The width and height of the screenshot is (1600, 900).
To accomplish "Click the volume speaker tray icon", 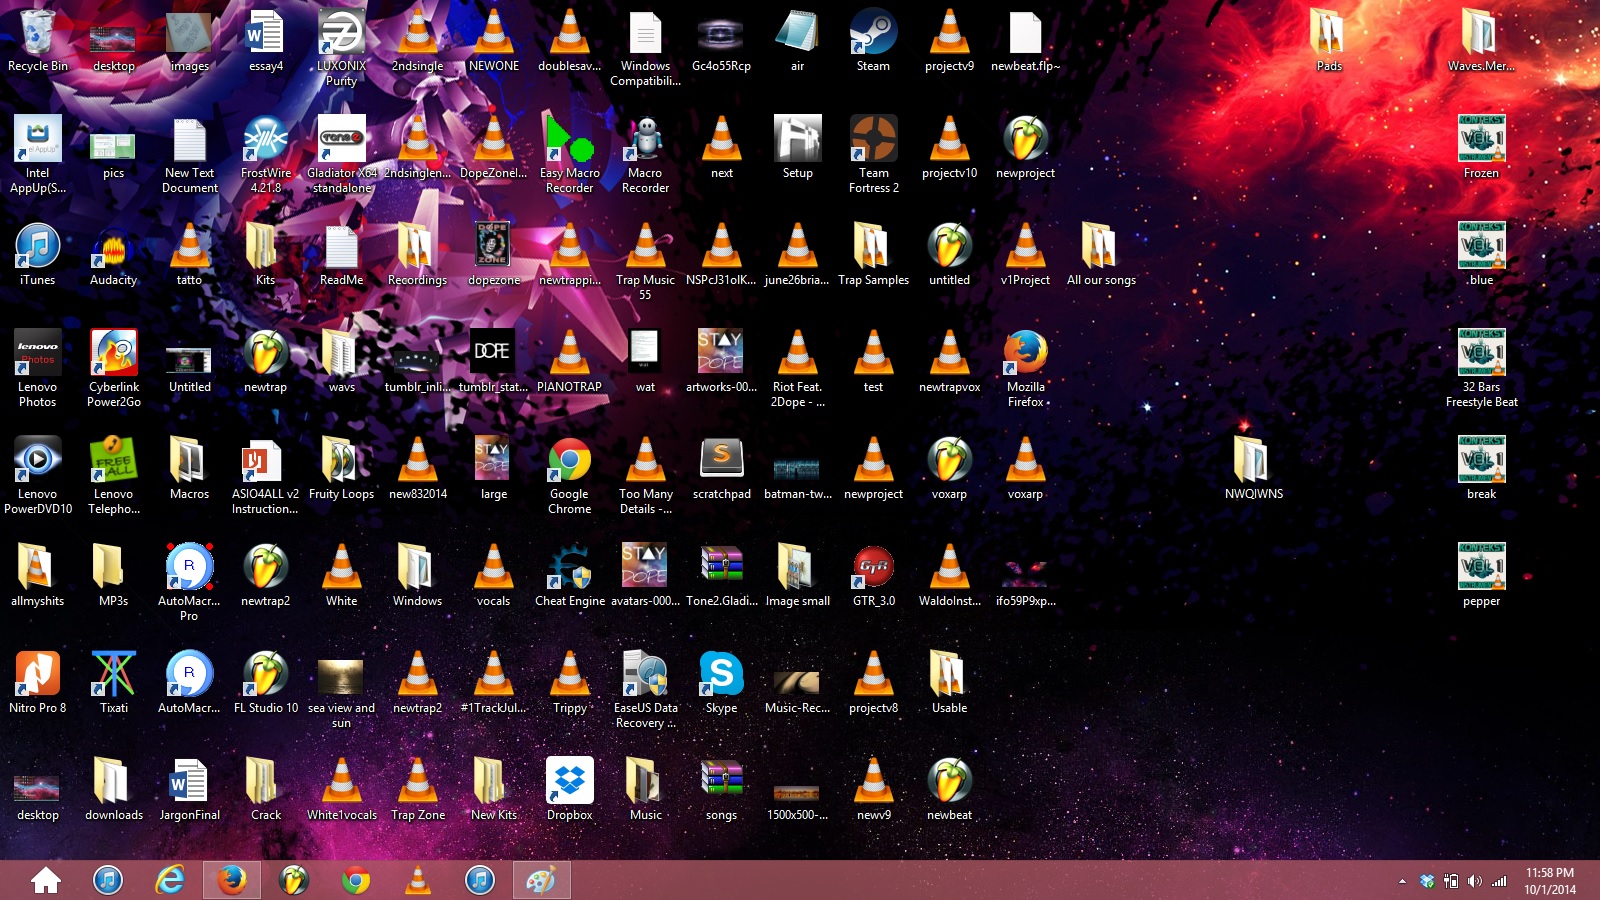I will 1474,881.
